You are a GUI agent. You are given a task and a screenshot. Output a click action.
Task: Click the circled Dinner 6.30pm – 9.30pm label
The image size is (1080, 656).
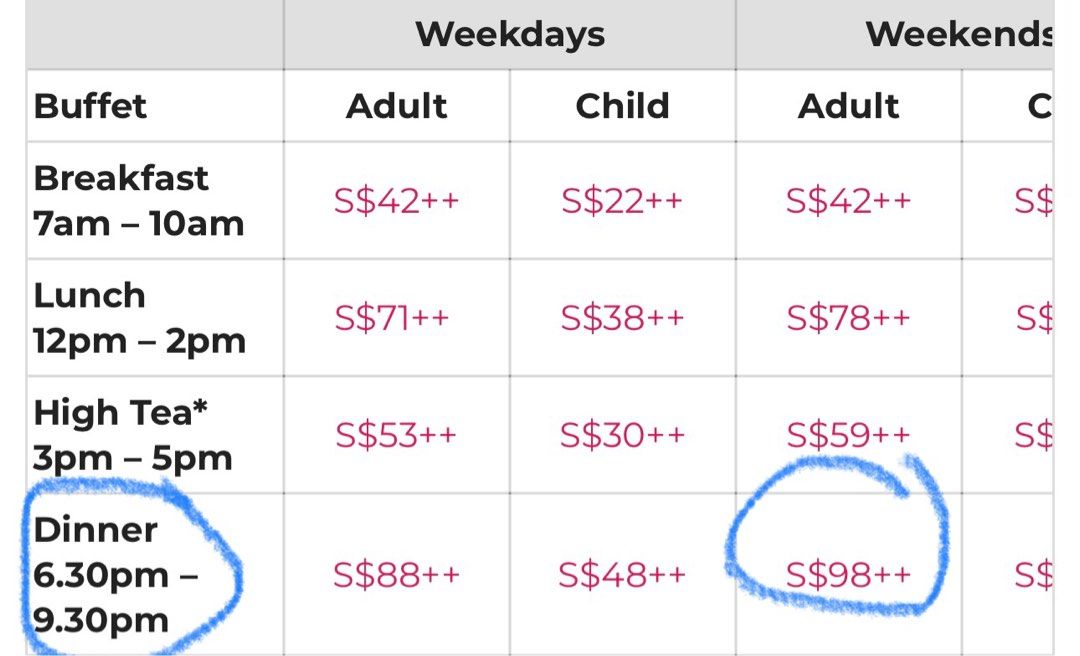tap(115, 574)
